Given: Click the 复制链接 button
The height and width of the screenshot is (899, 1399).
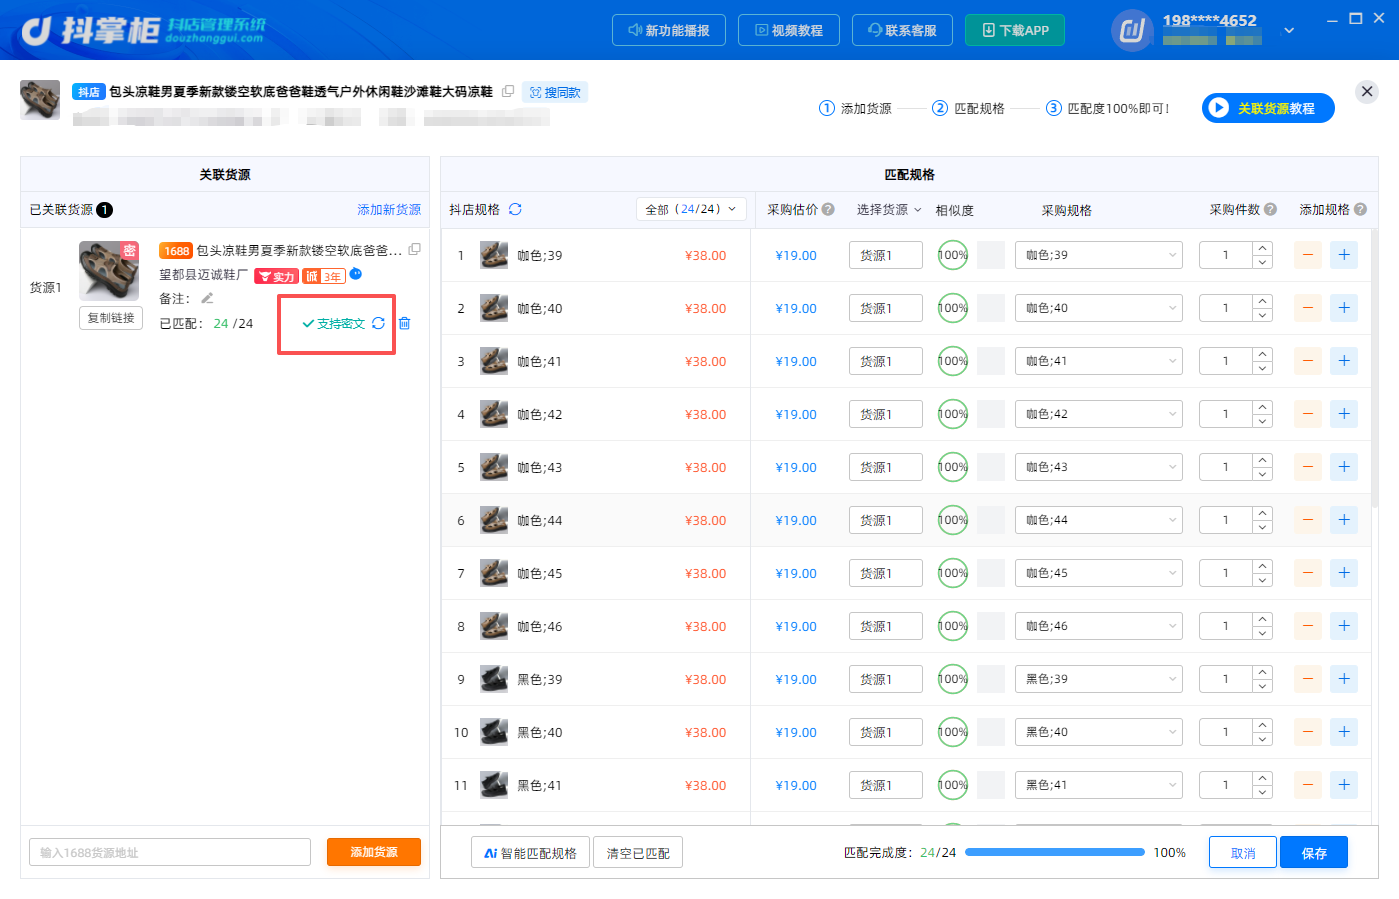Looking at the screenshot, I should [111, 318].
